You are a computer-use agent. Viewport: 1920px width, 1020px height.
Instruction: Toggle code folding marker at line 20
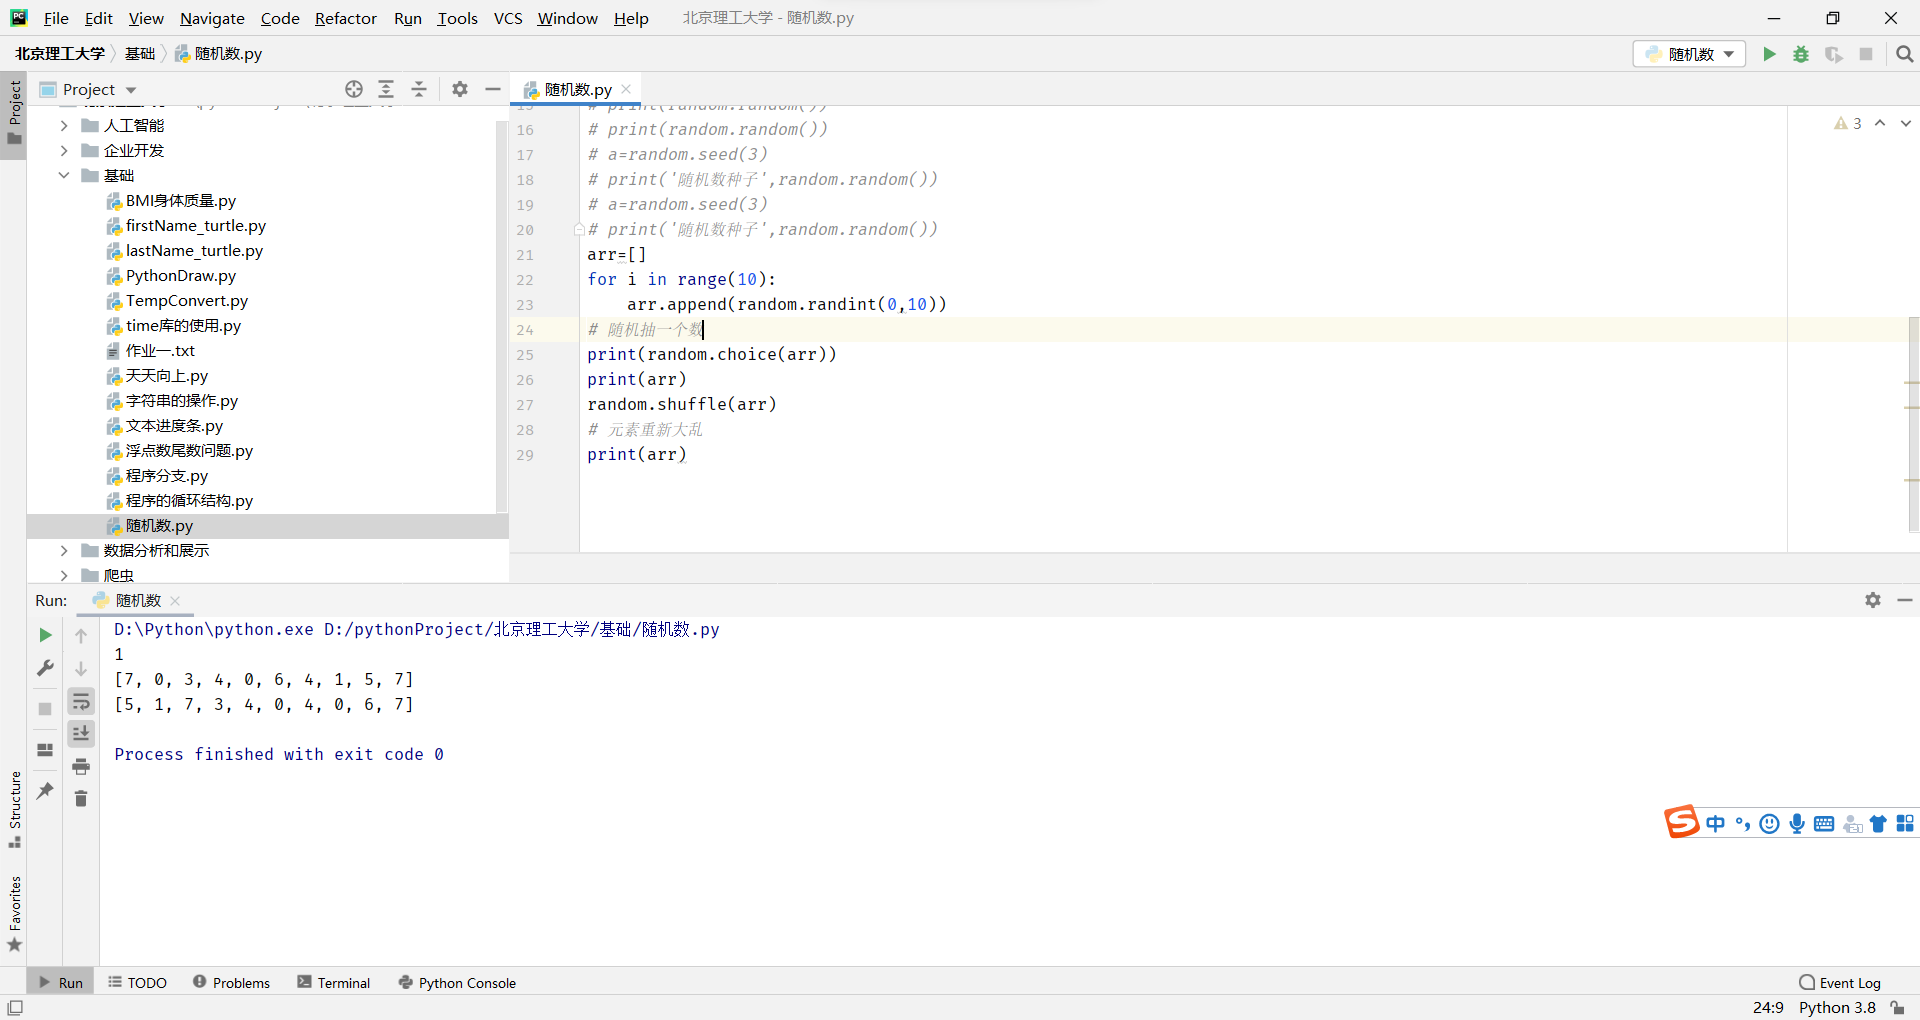tap(579, 229)
